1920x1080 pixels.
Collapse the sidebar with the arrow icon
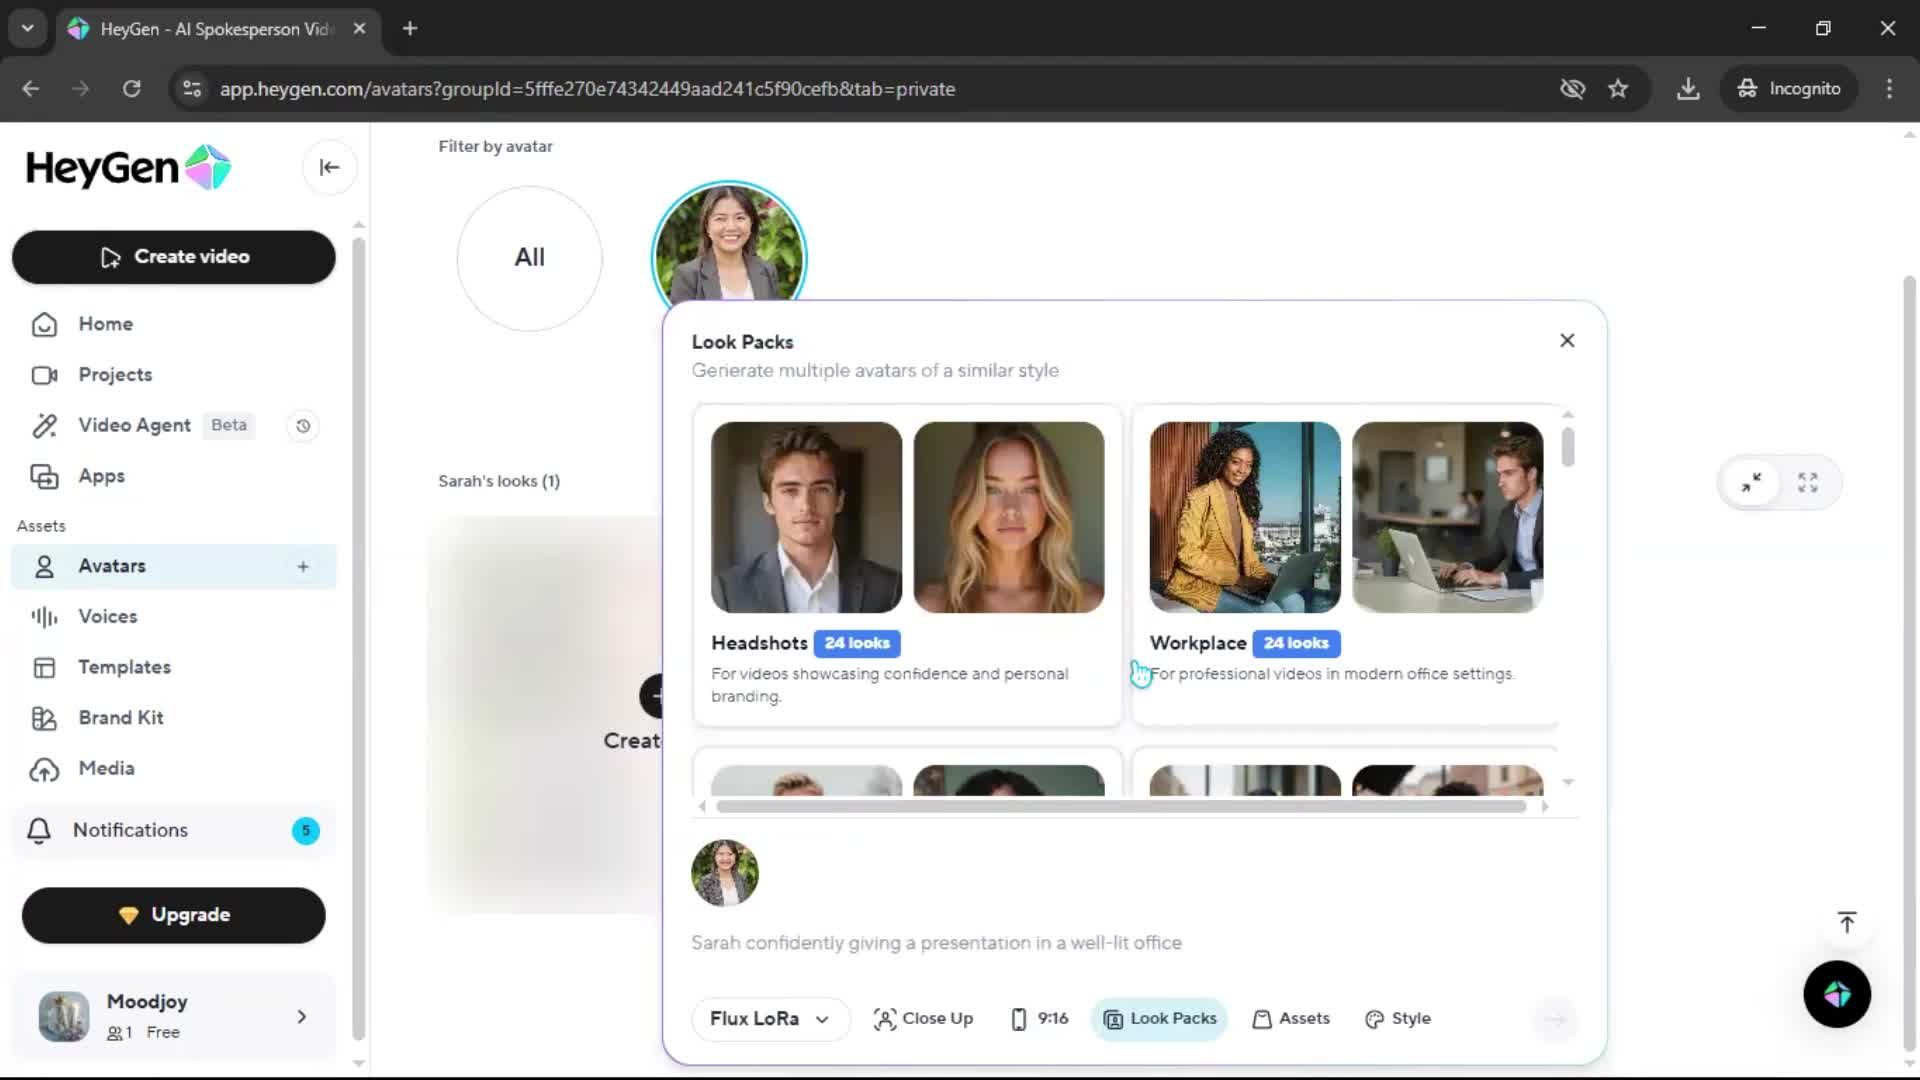coord(329,167)
